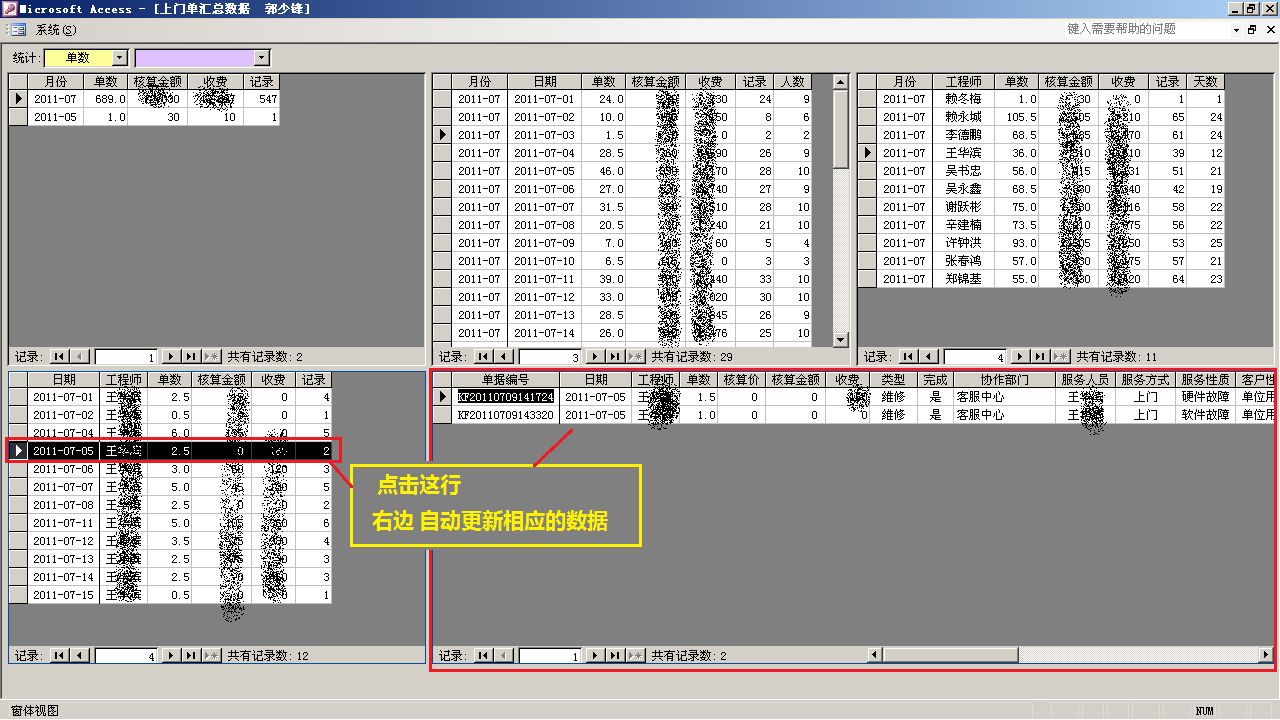Viewport: 1280px width, 720px height.
Task: Go to first record in the 12-record table
Action: [x=59, y=656]
